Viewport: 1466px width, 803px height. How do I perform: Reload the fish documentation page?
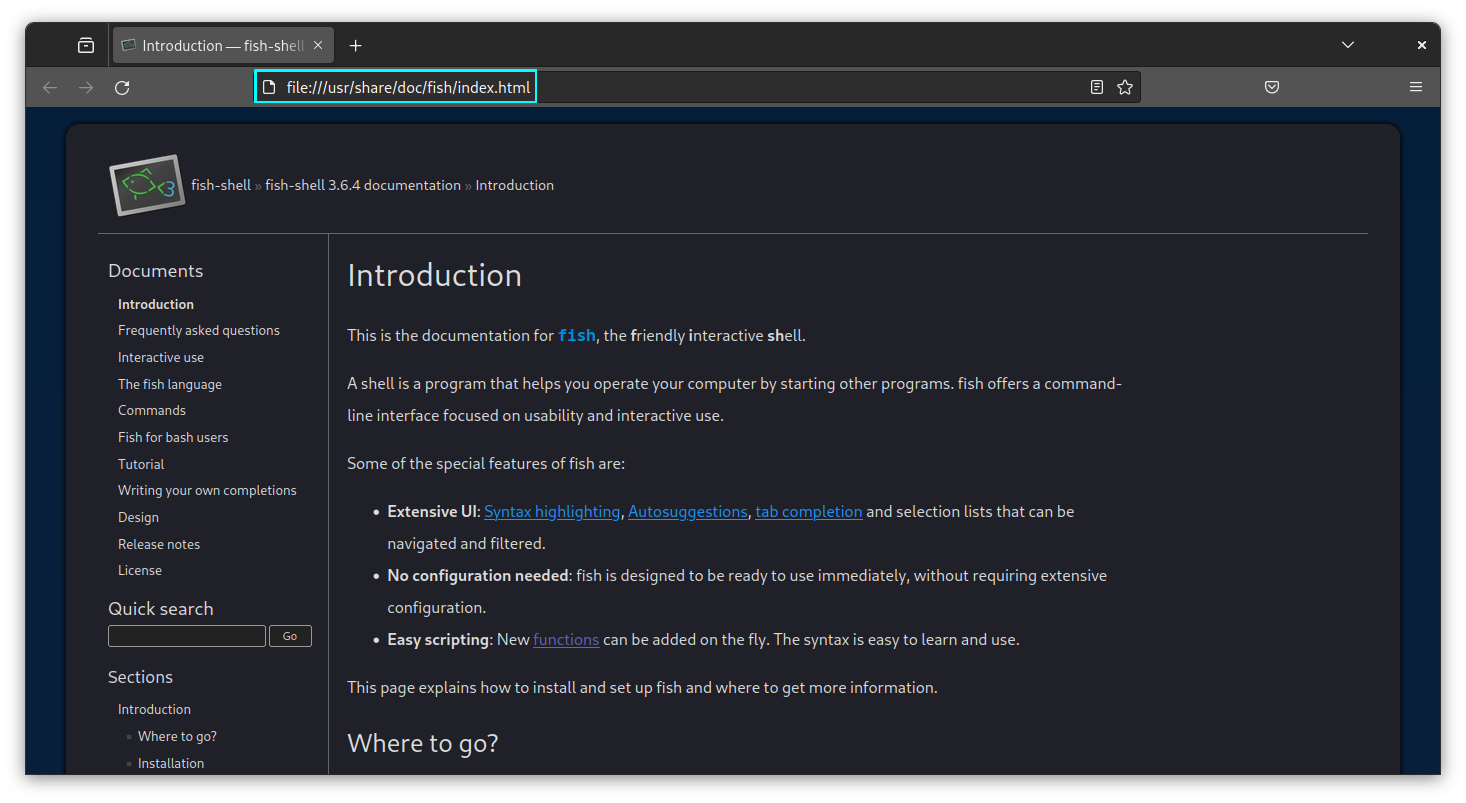tap(122, 88)
